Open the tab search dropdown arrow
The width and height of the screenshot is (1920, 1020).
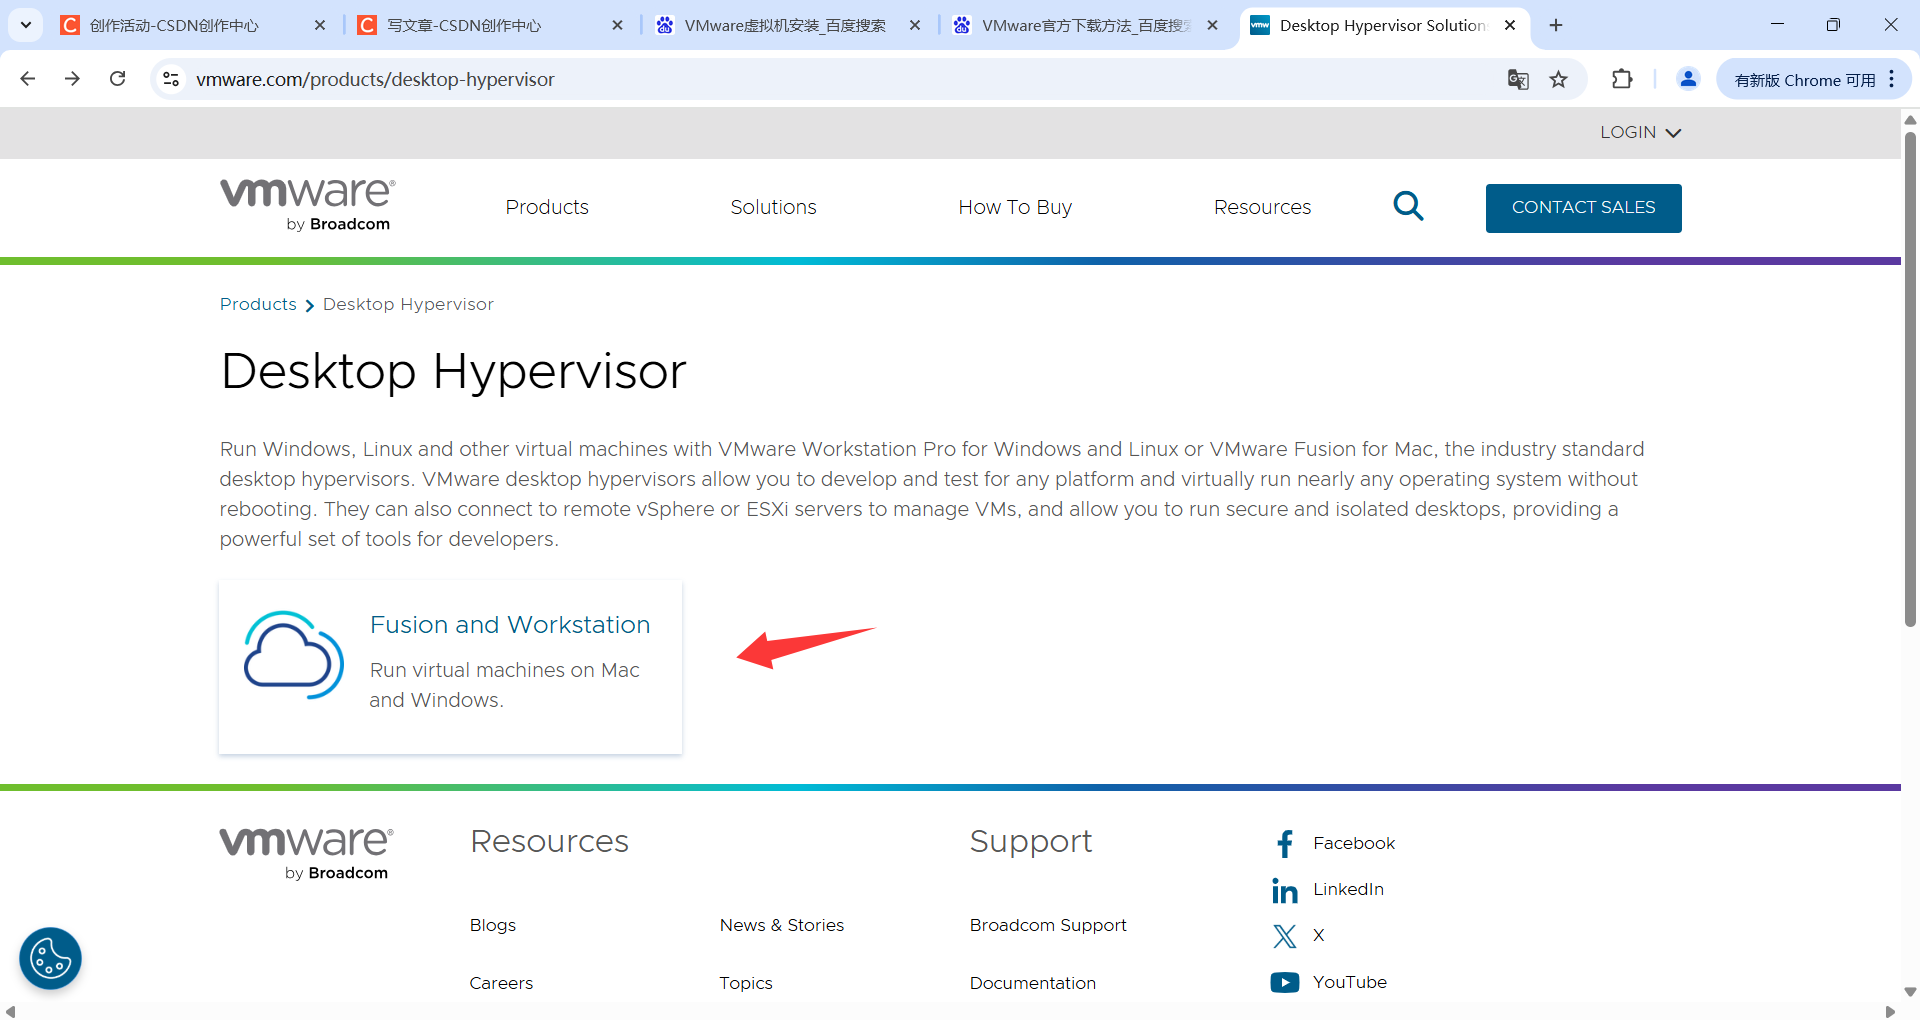[x=26, y=25]
